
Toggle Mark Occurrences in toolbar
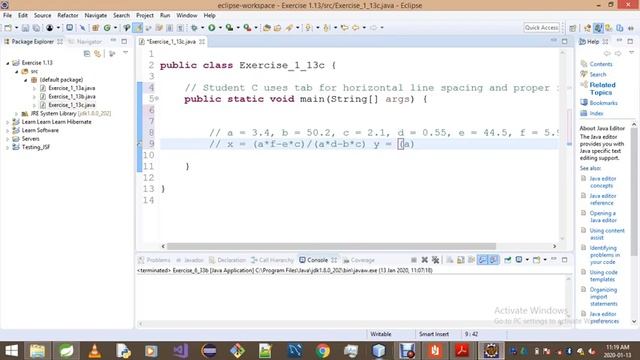138,28
